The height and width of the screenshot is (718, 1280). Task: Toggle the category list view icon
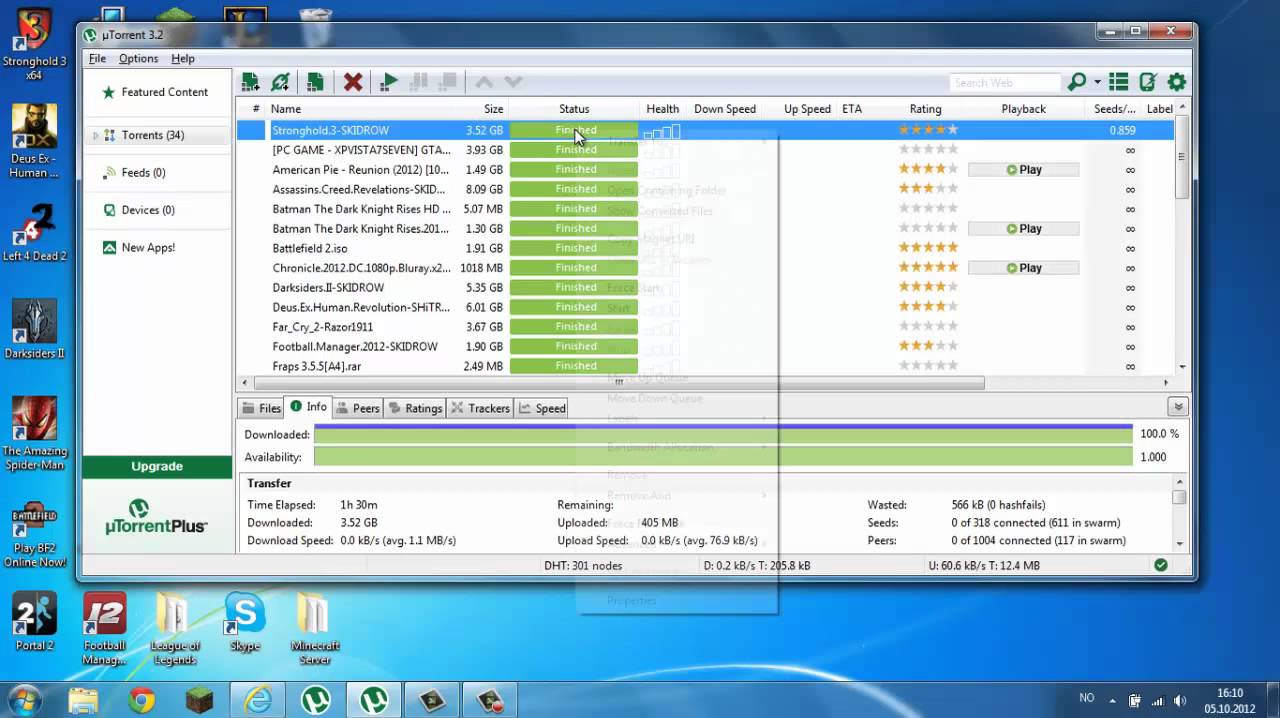click(1119, 82)
